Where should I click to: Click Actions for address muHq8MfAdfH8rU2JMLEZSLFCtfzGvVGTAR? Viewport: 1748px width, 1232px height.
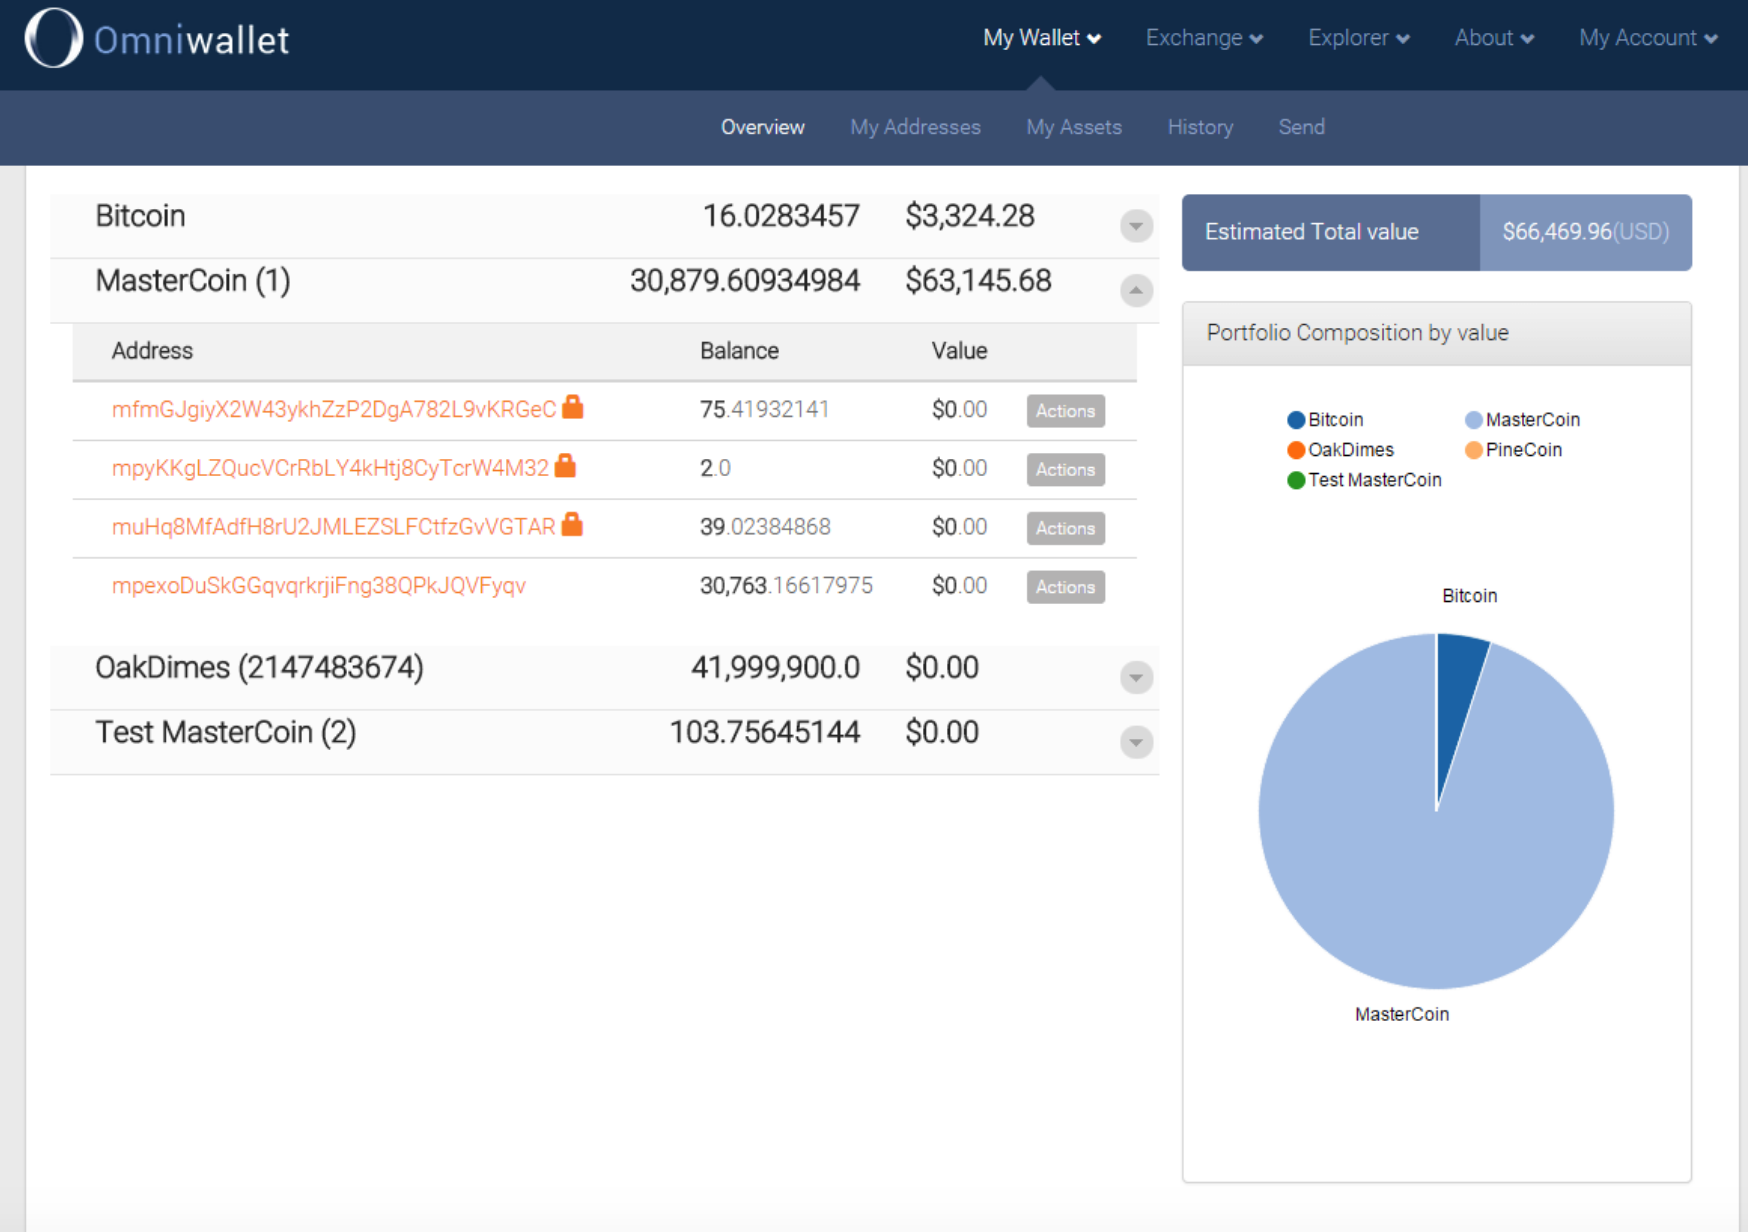tap(1065, 528)
